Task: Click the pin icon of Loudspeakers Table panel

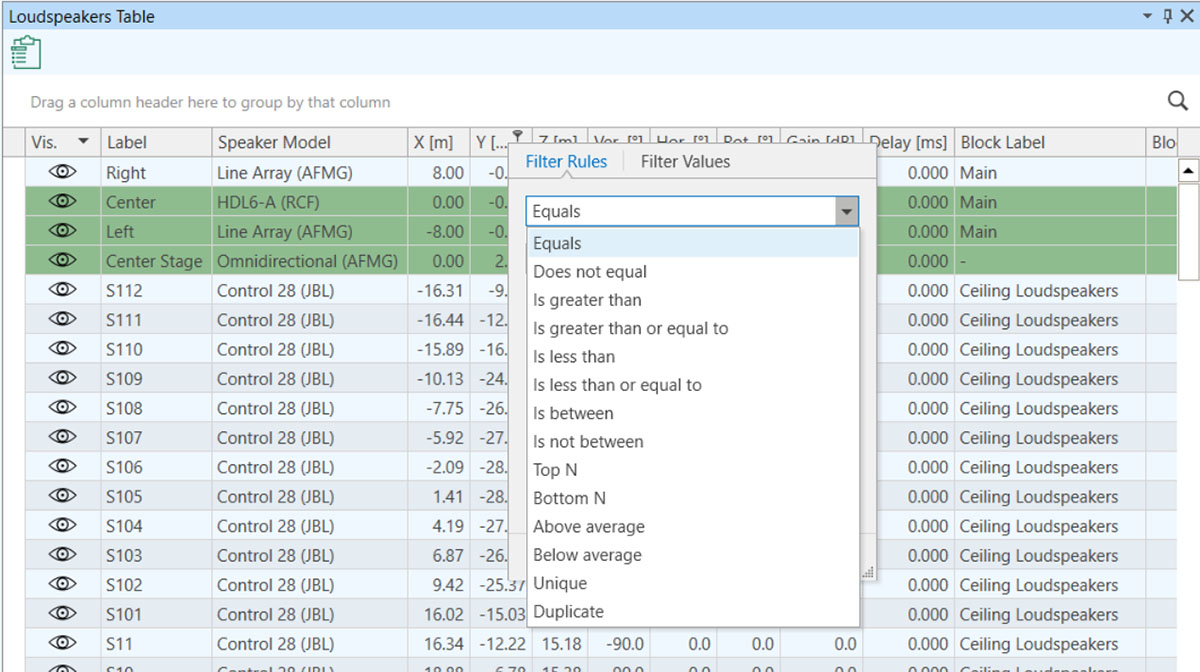Action: click(x=1167, y=16)
